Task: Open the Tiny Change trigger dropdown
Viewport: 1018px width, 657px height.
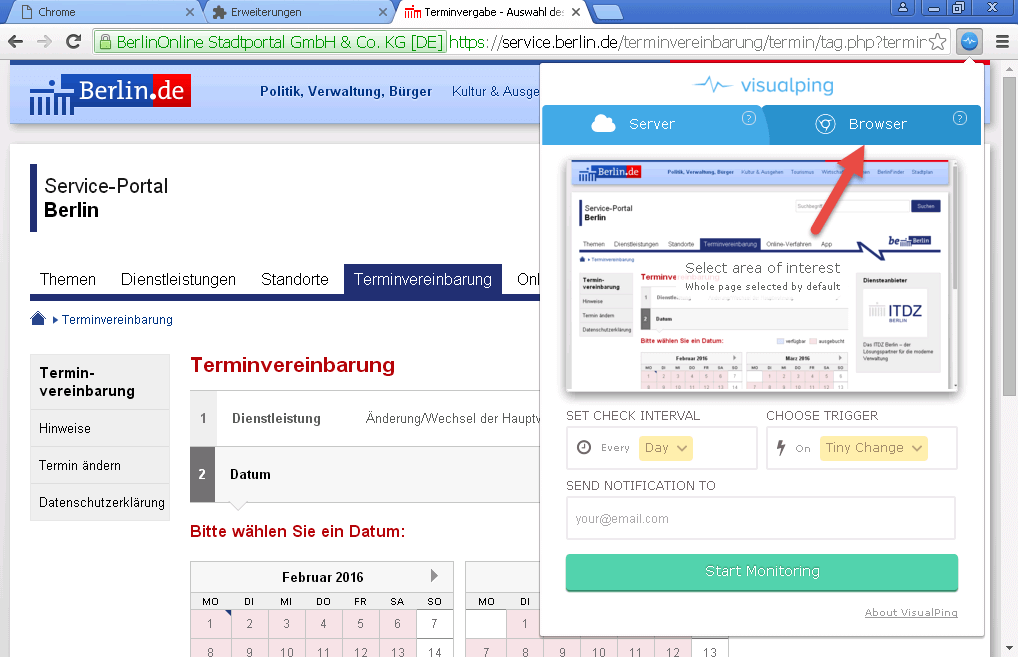Action: tap(873, 448)
